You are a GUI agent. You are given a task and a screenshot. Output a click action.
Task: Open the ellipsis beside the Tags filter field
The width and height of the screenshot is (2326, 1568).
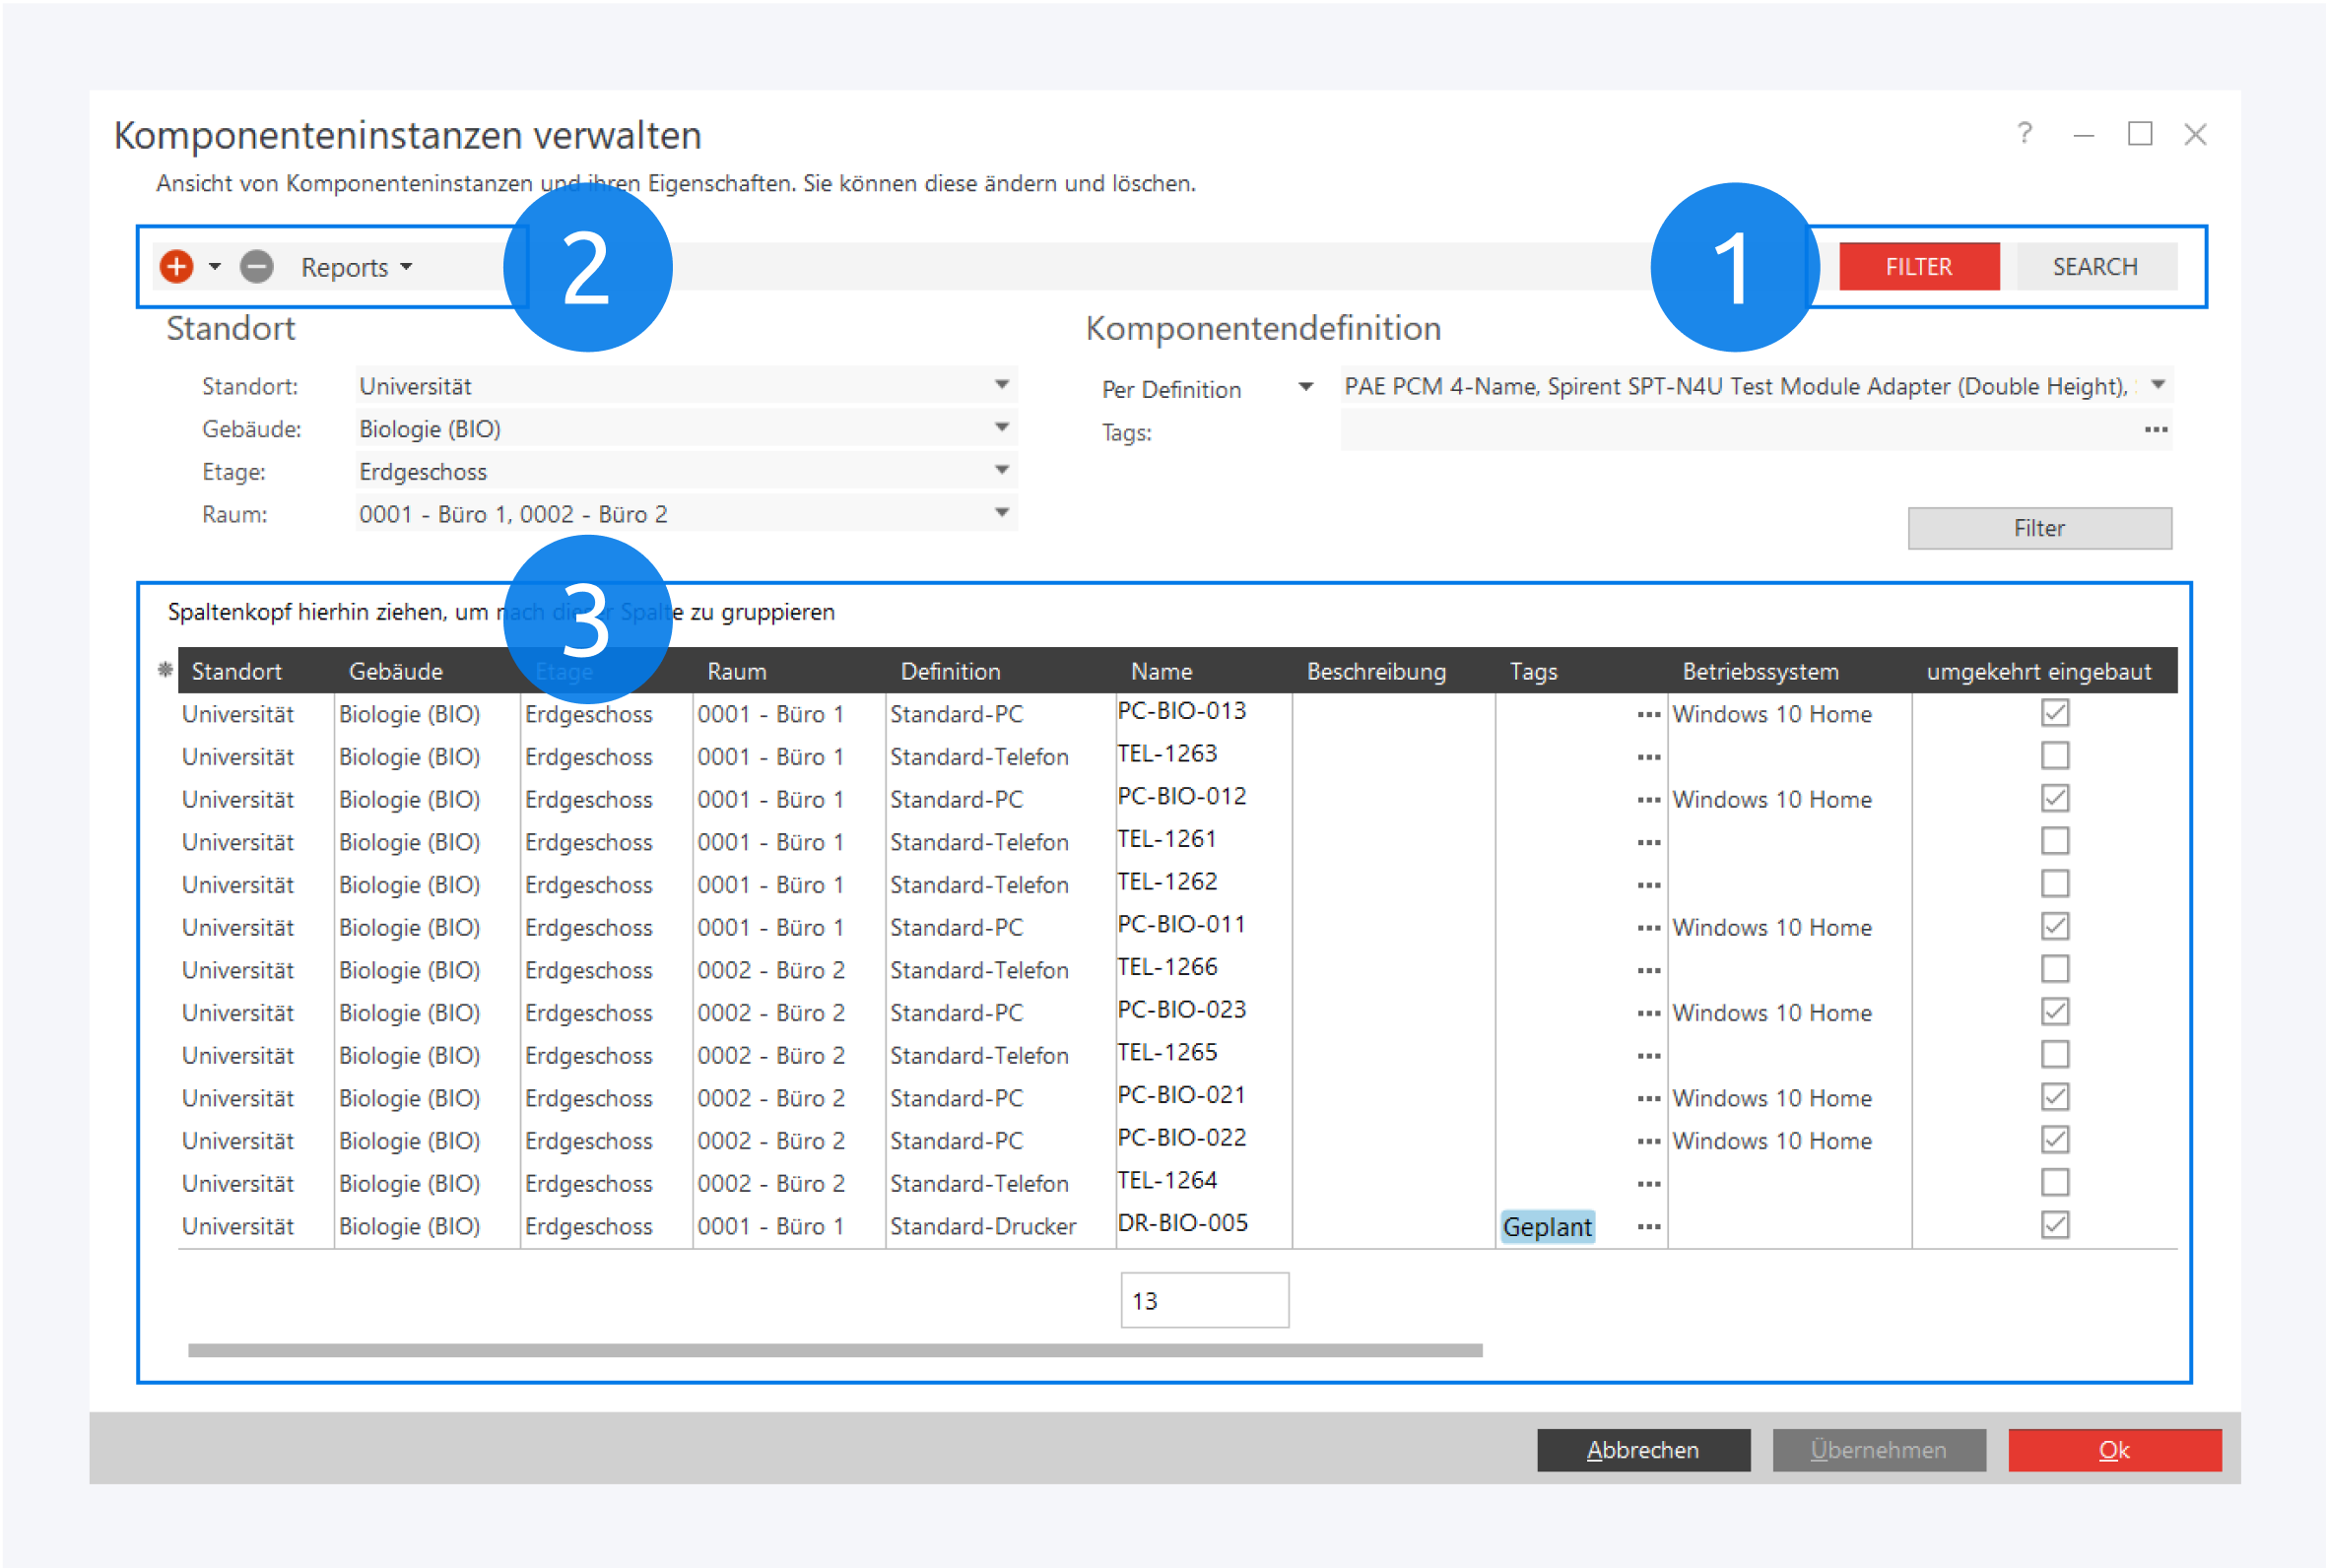(x=2155, y=430)
